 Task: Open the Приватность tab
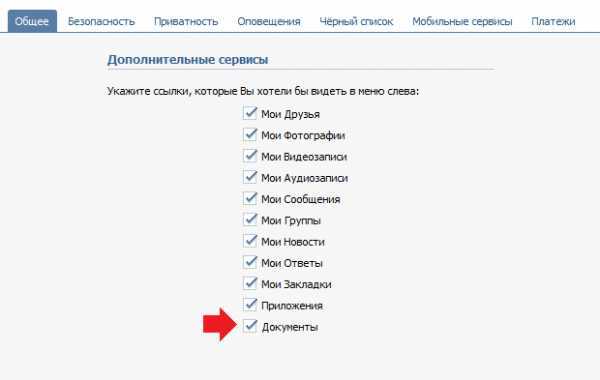186,21
